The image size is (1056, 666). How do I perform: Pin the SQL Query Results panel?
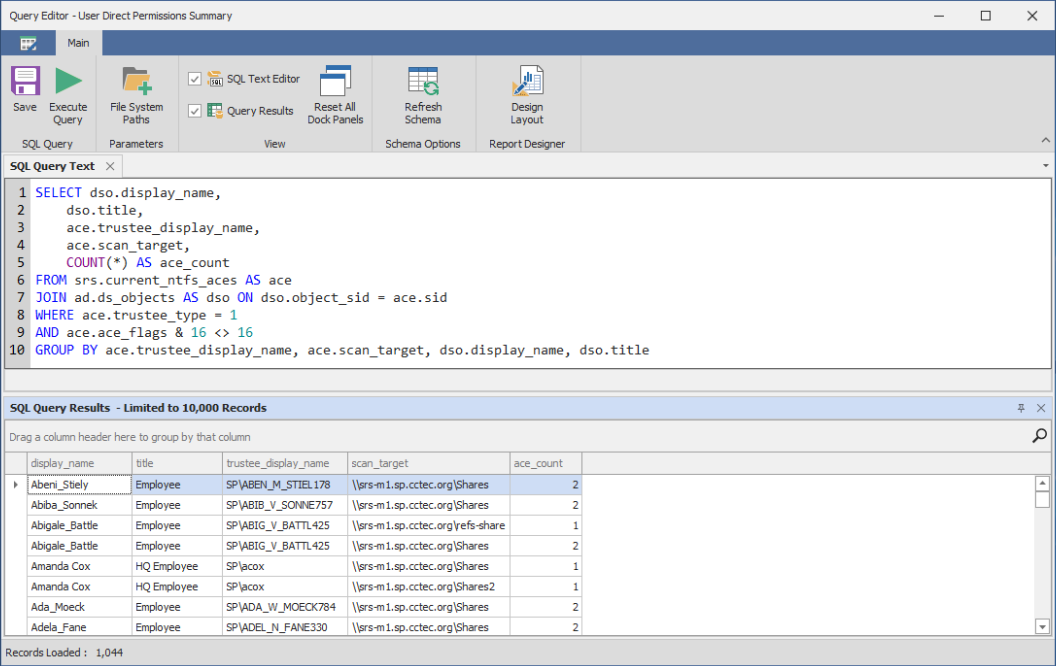[1021, 408]
